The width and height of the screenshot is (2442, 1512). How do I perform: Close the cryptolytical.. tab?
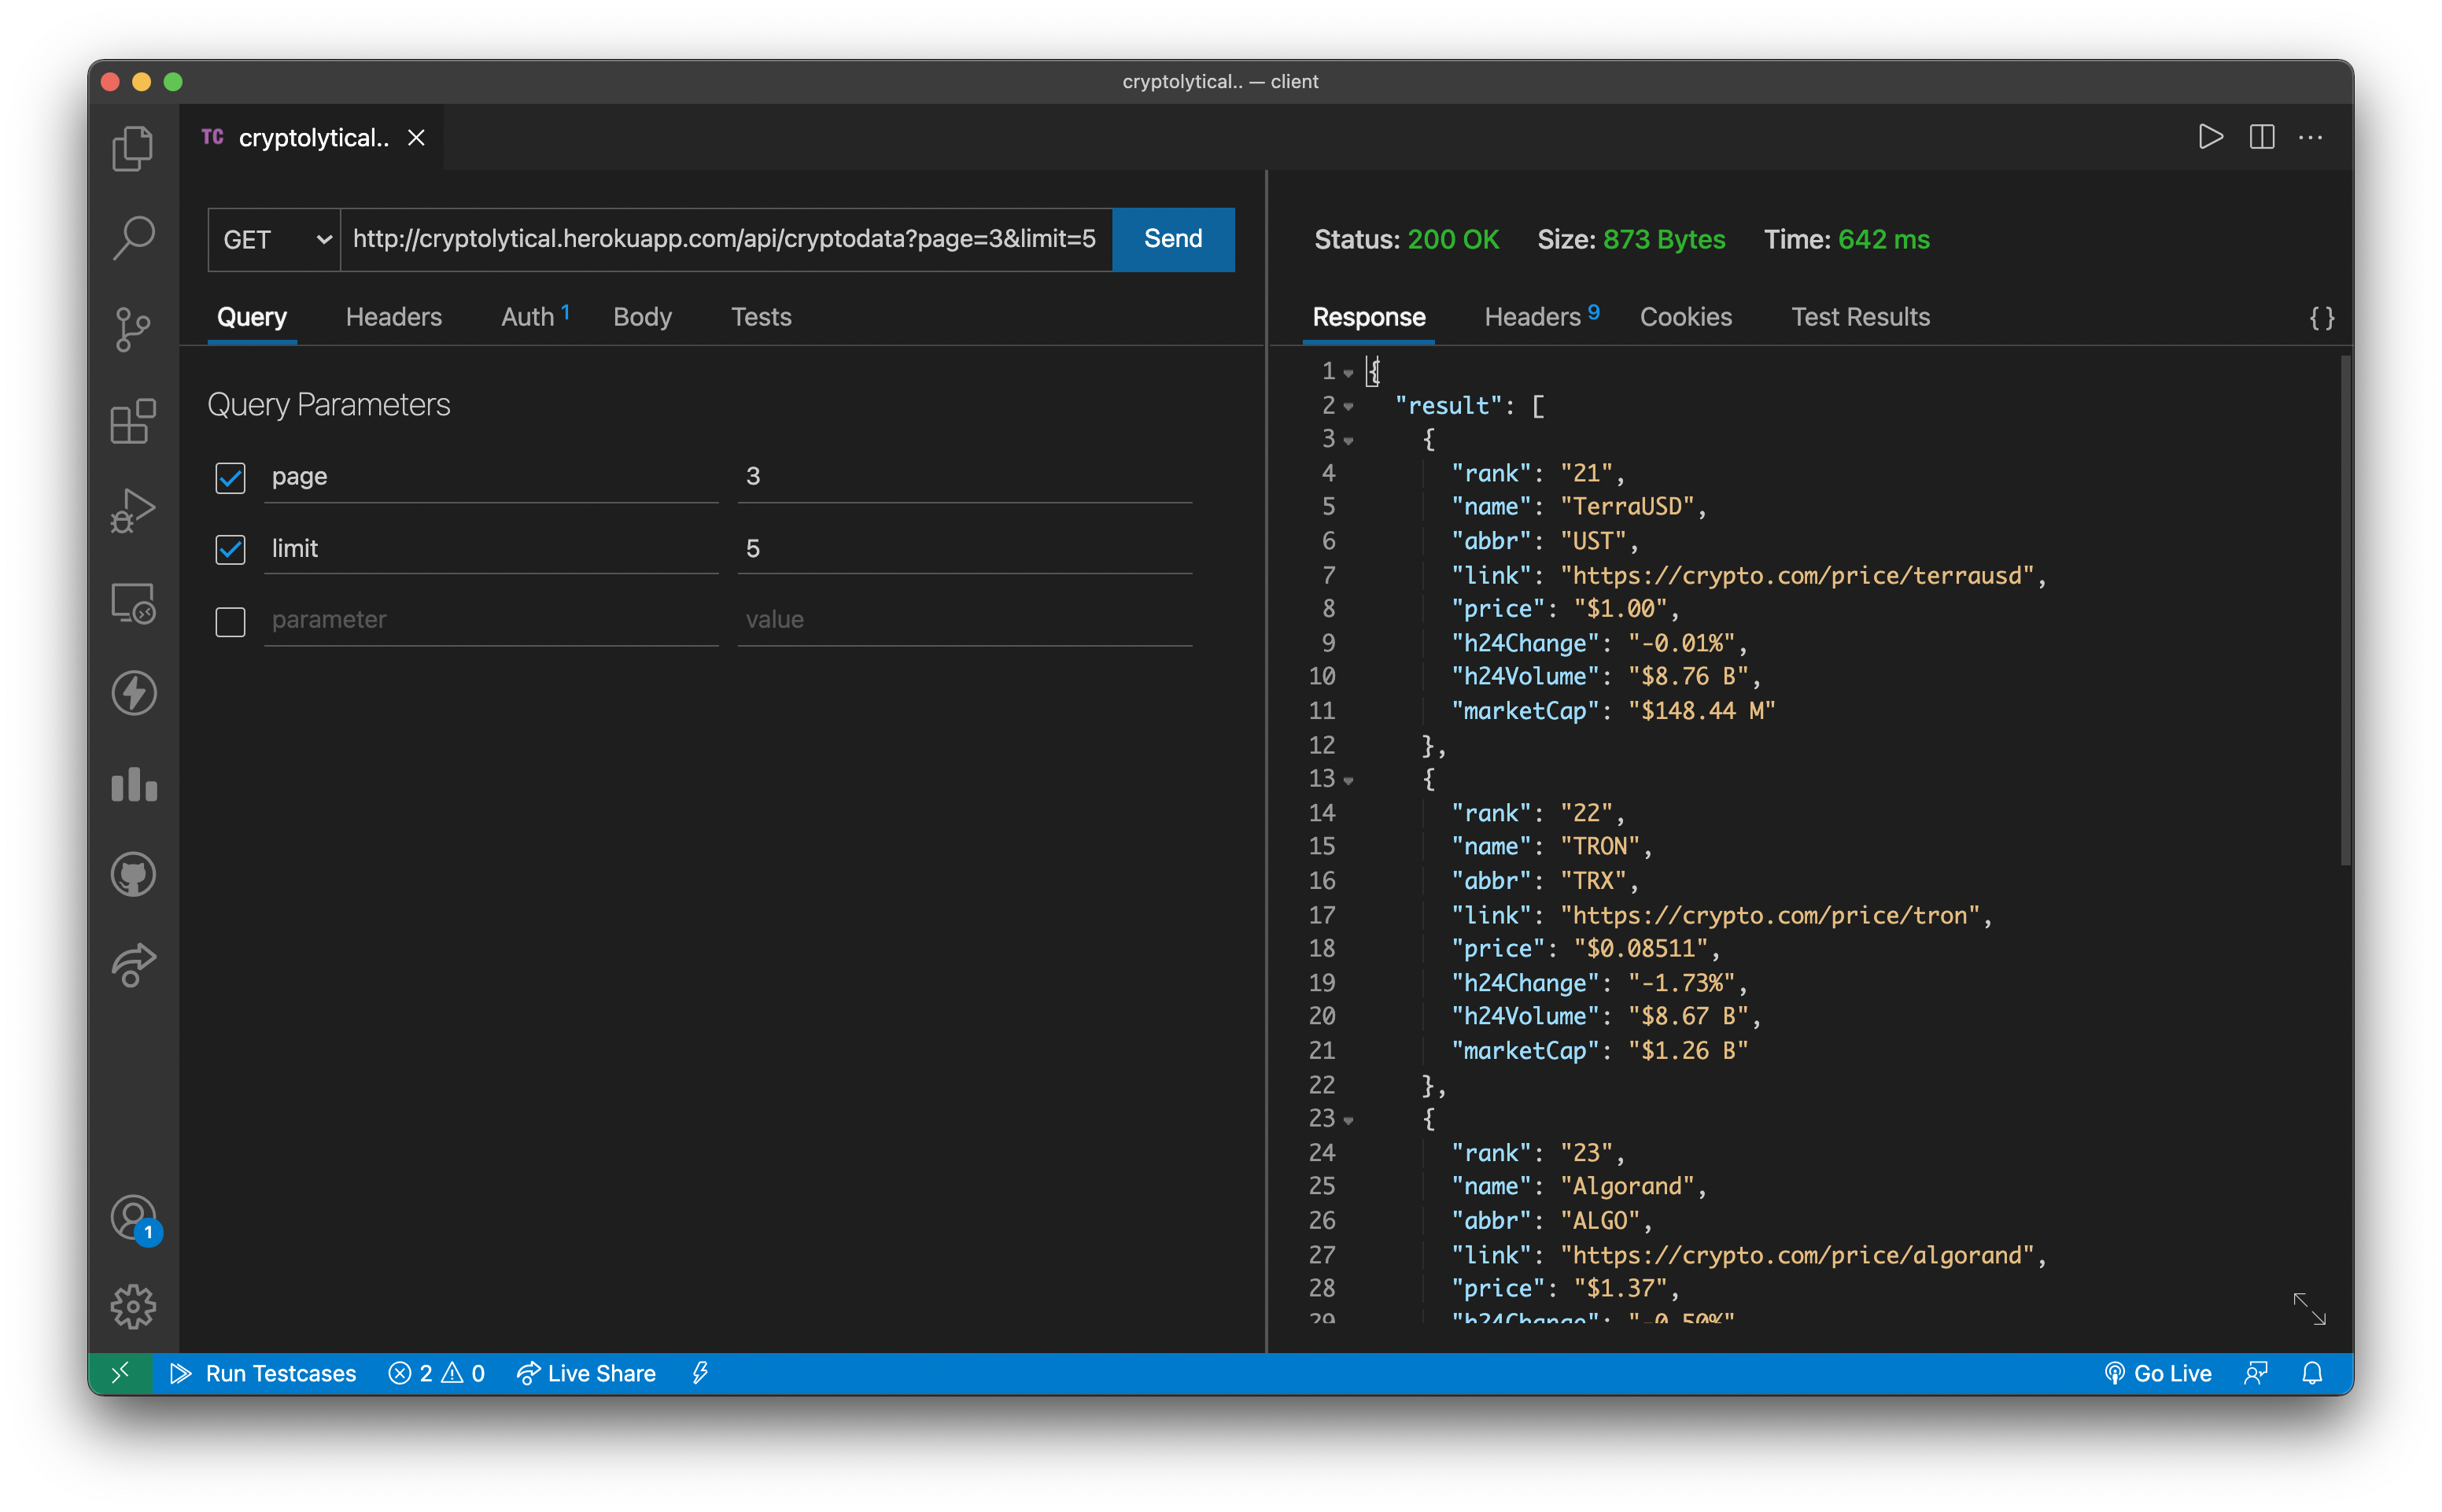click(x=417, y=138)
